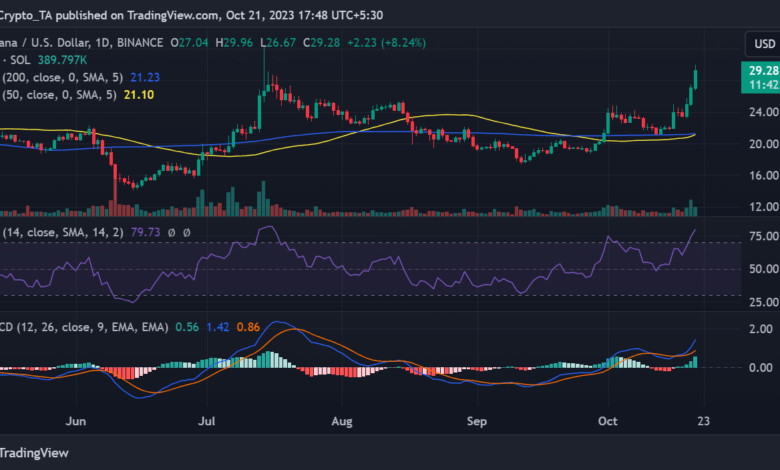
Task: Click the 24.00 price axis label
Action: [760, 112]
